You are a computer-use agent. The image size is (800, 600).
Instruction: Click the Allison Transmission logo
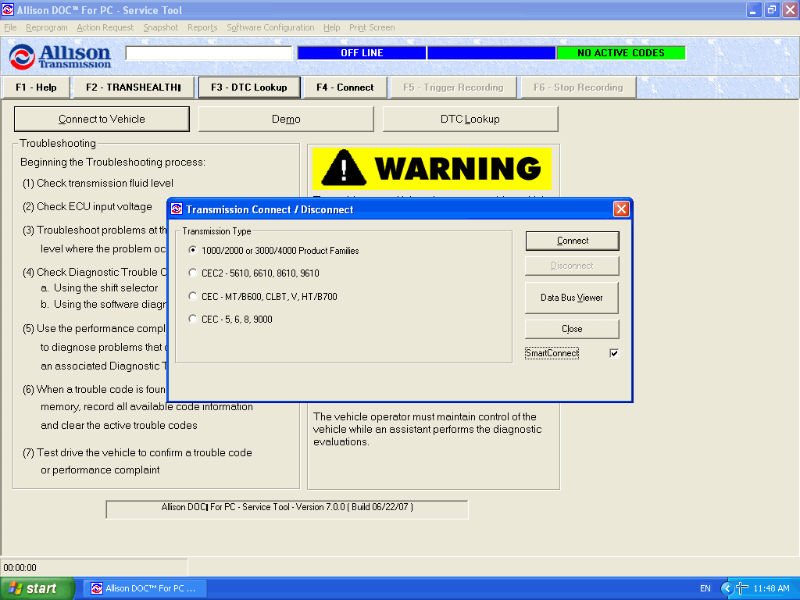(x=60, y=55)
